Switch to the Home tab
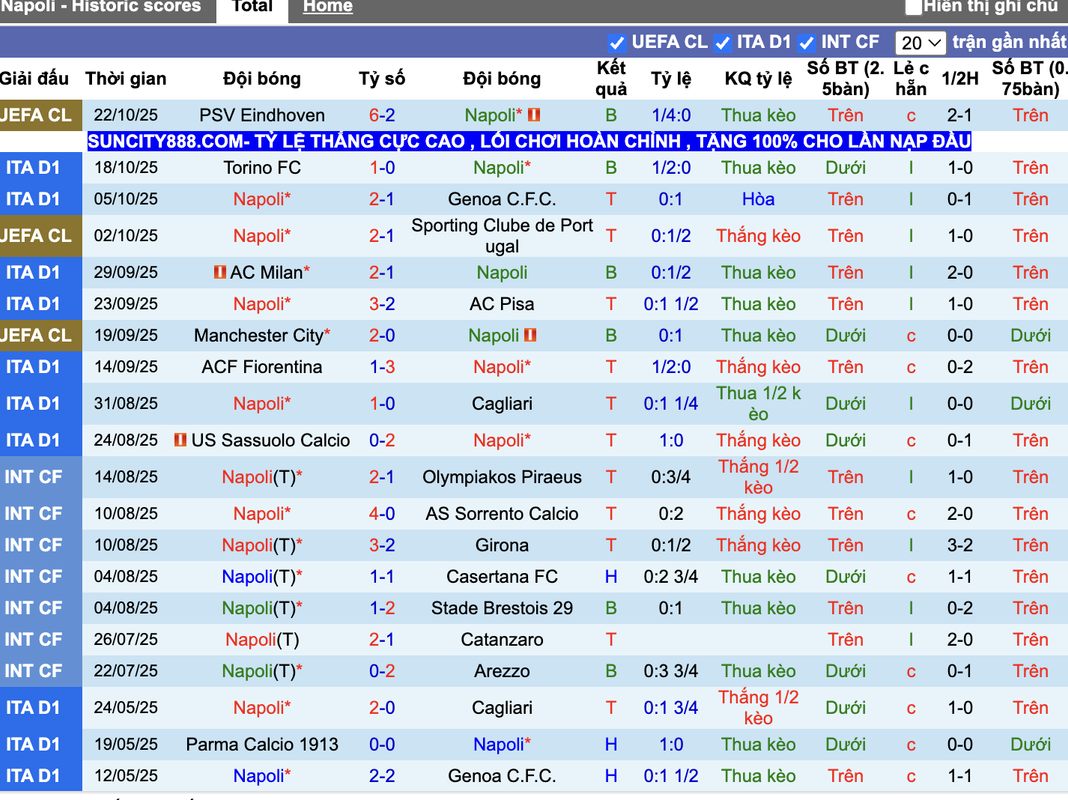Image resolution: width=1068 pixels, height=800 pixels. [328, 7]
